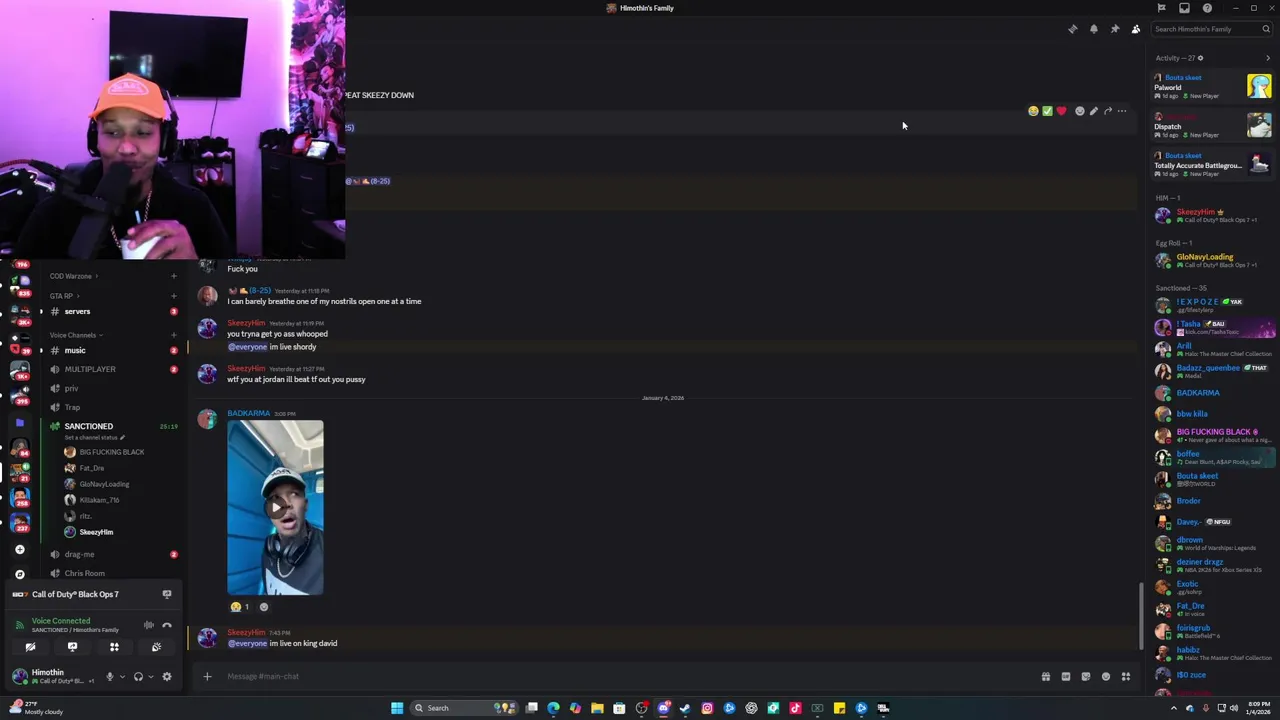Join the Chris Room voice channel
The height and width of the screenshot is (720, 1280).
tap(112, 573)
